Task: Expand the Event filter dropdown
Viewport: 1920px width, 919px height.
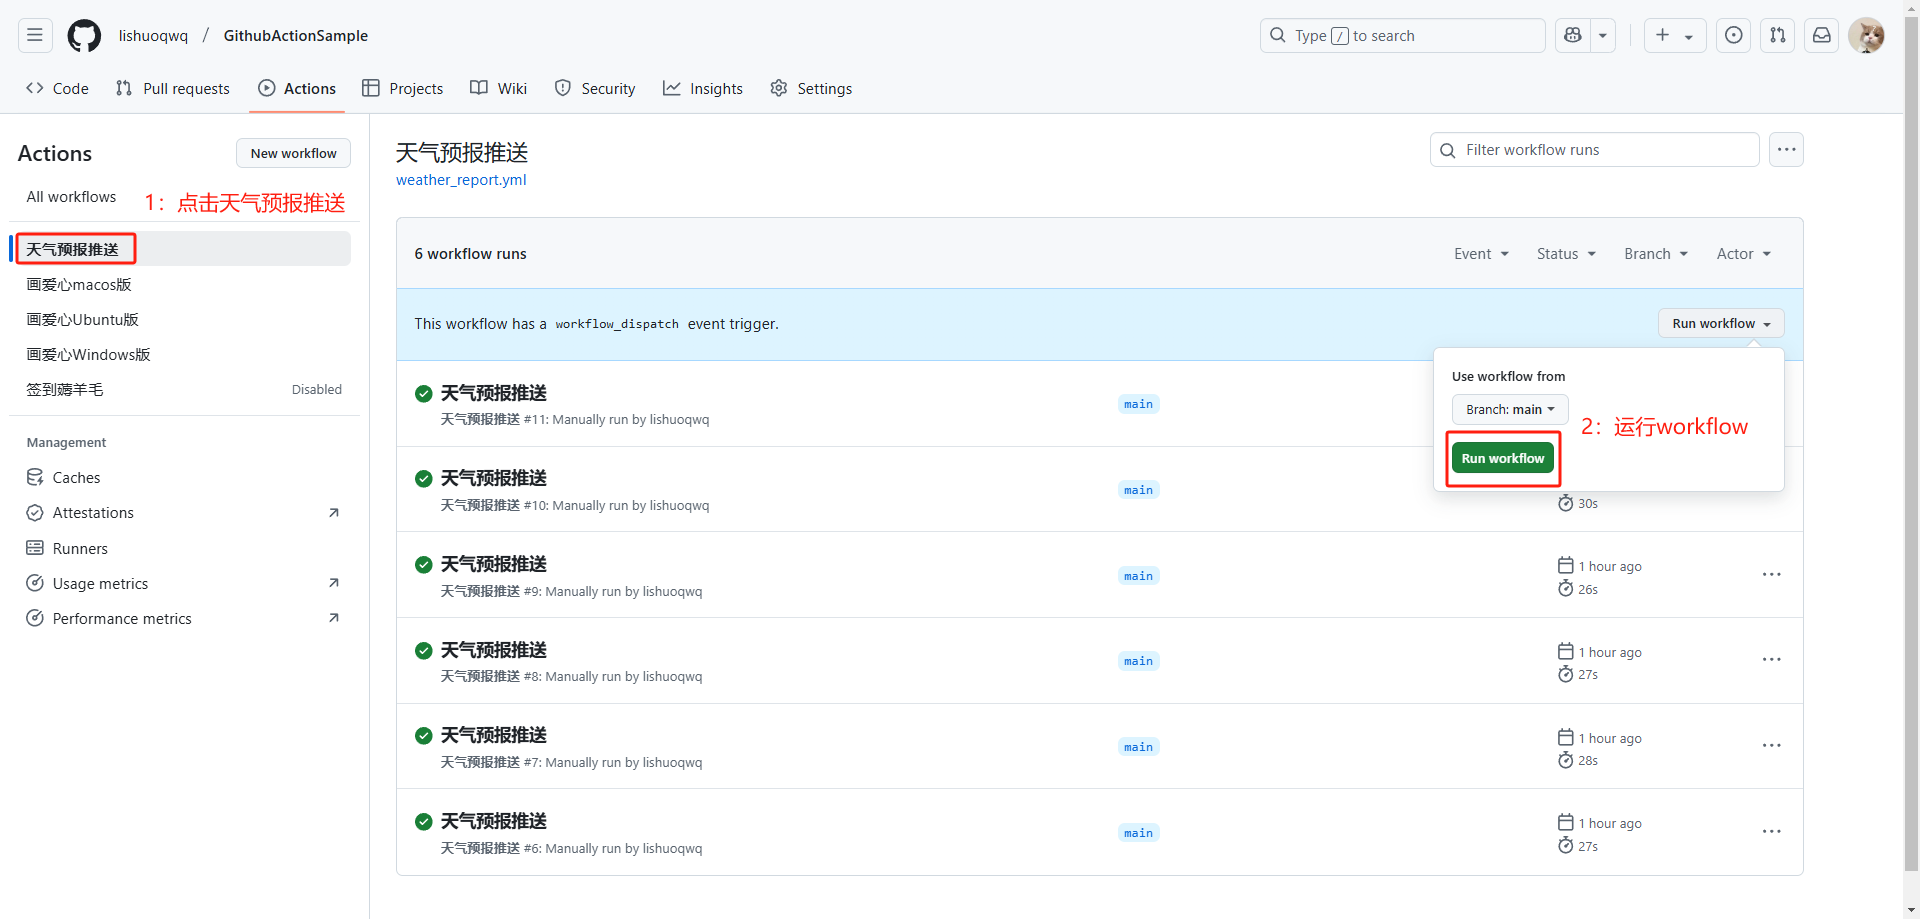Action: [1480, 254]
